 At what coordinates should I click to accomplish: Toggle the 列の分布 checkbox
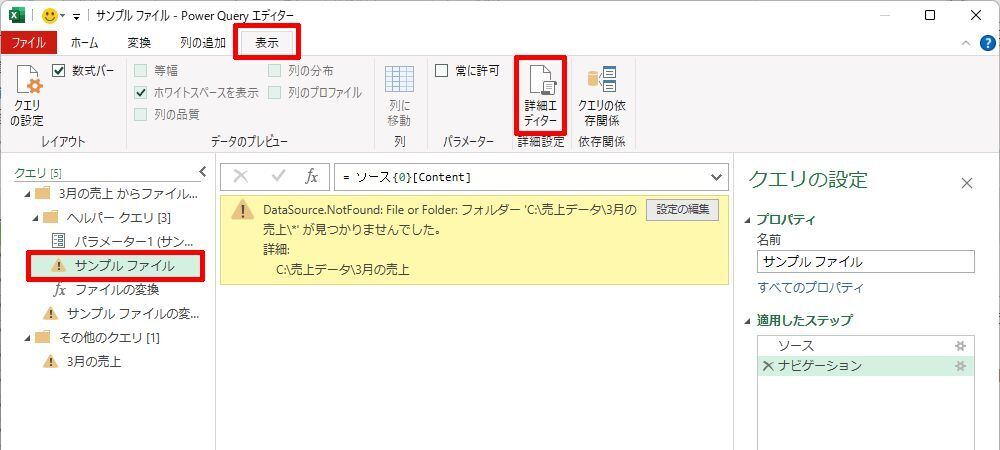click(x=275, y=71)
